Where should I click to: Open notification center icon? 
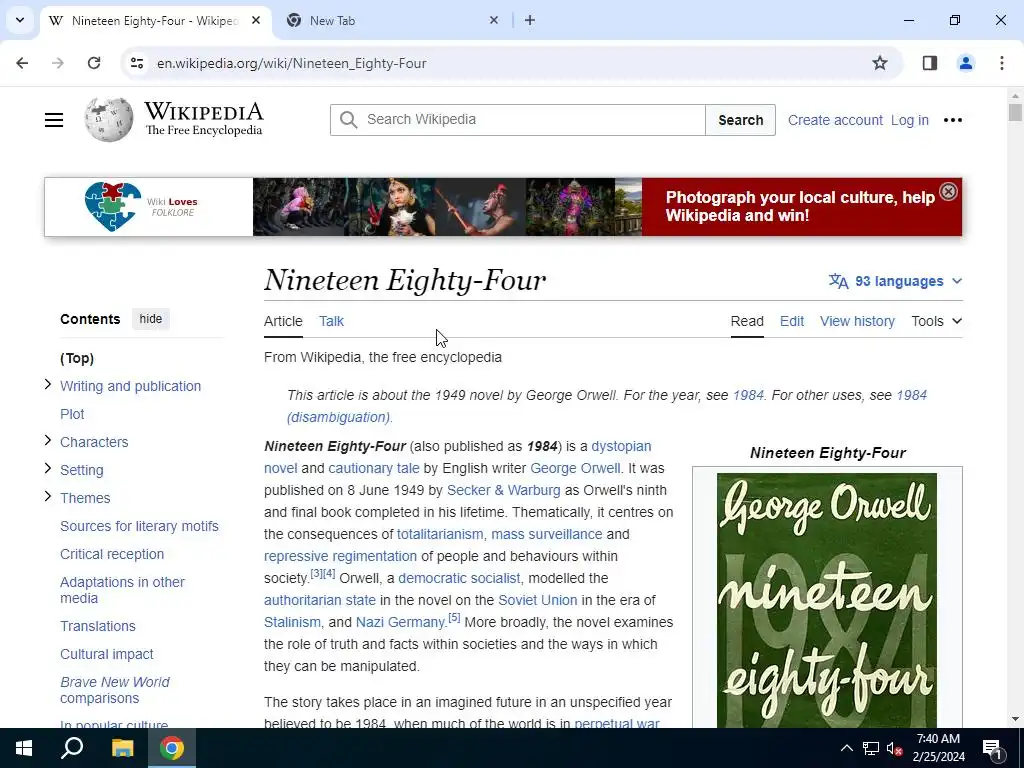point(992,748)
